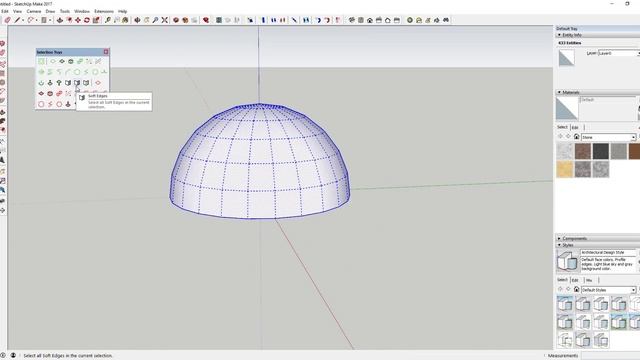Click the Zoom Extents tool
Screen dimensions: 640x360
coord(164,20)
